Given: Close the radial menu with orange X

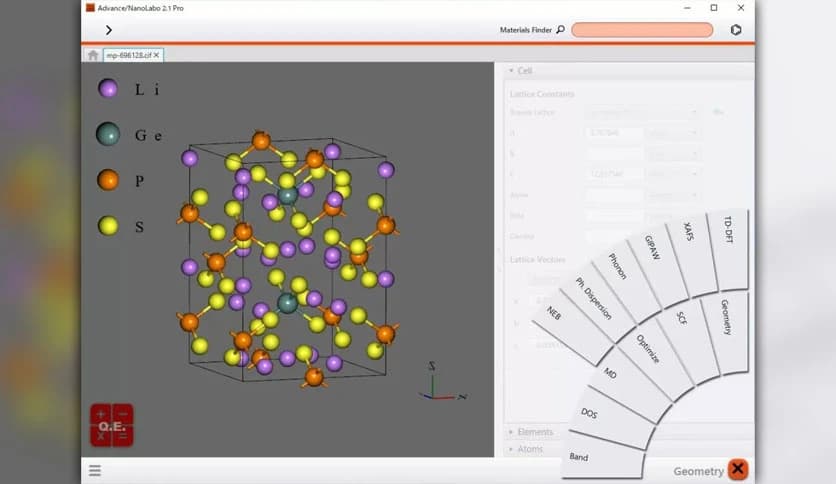Looking at the screenshot, I should coord(738,469).
